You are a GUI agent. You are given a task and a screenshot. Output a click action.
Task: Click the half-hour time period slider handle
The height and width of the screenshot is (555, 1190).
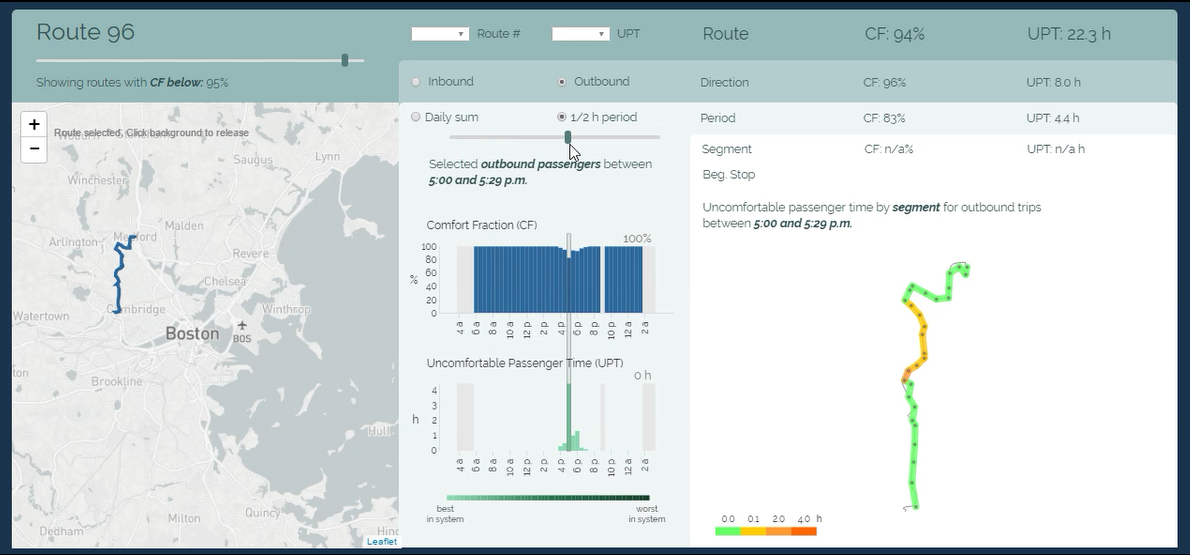(568, 137)
